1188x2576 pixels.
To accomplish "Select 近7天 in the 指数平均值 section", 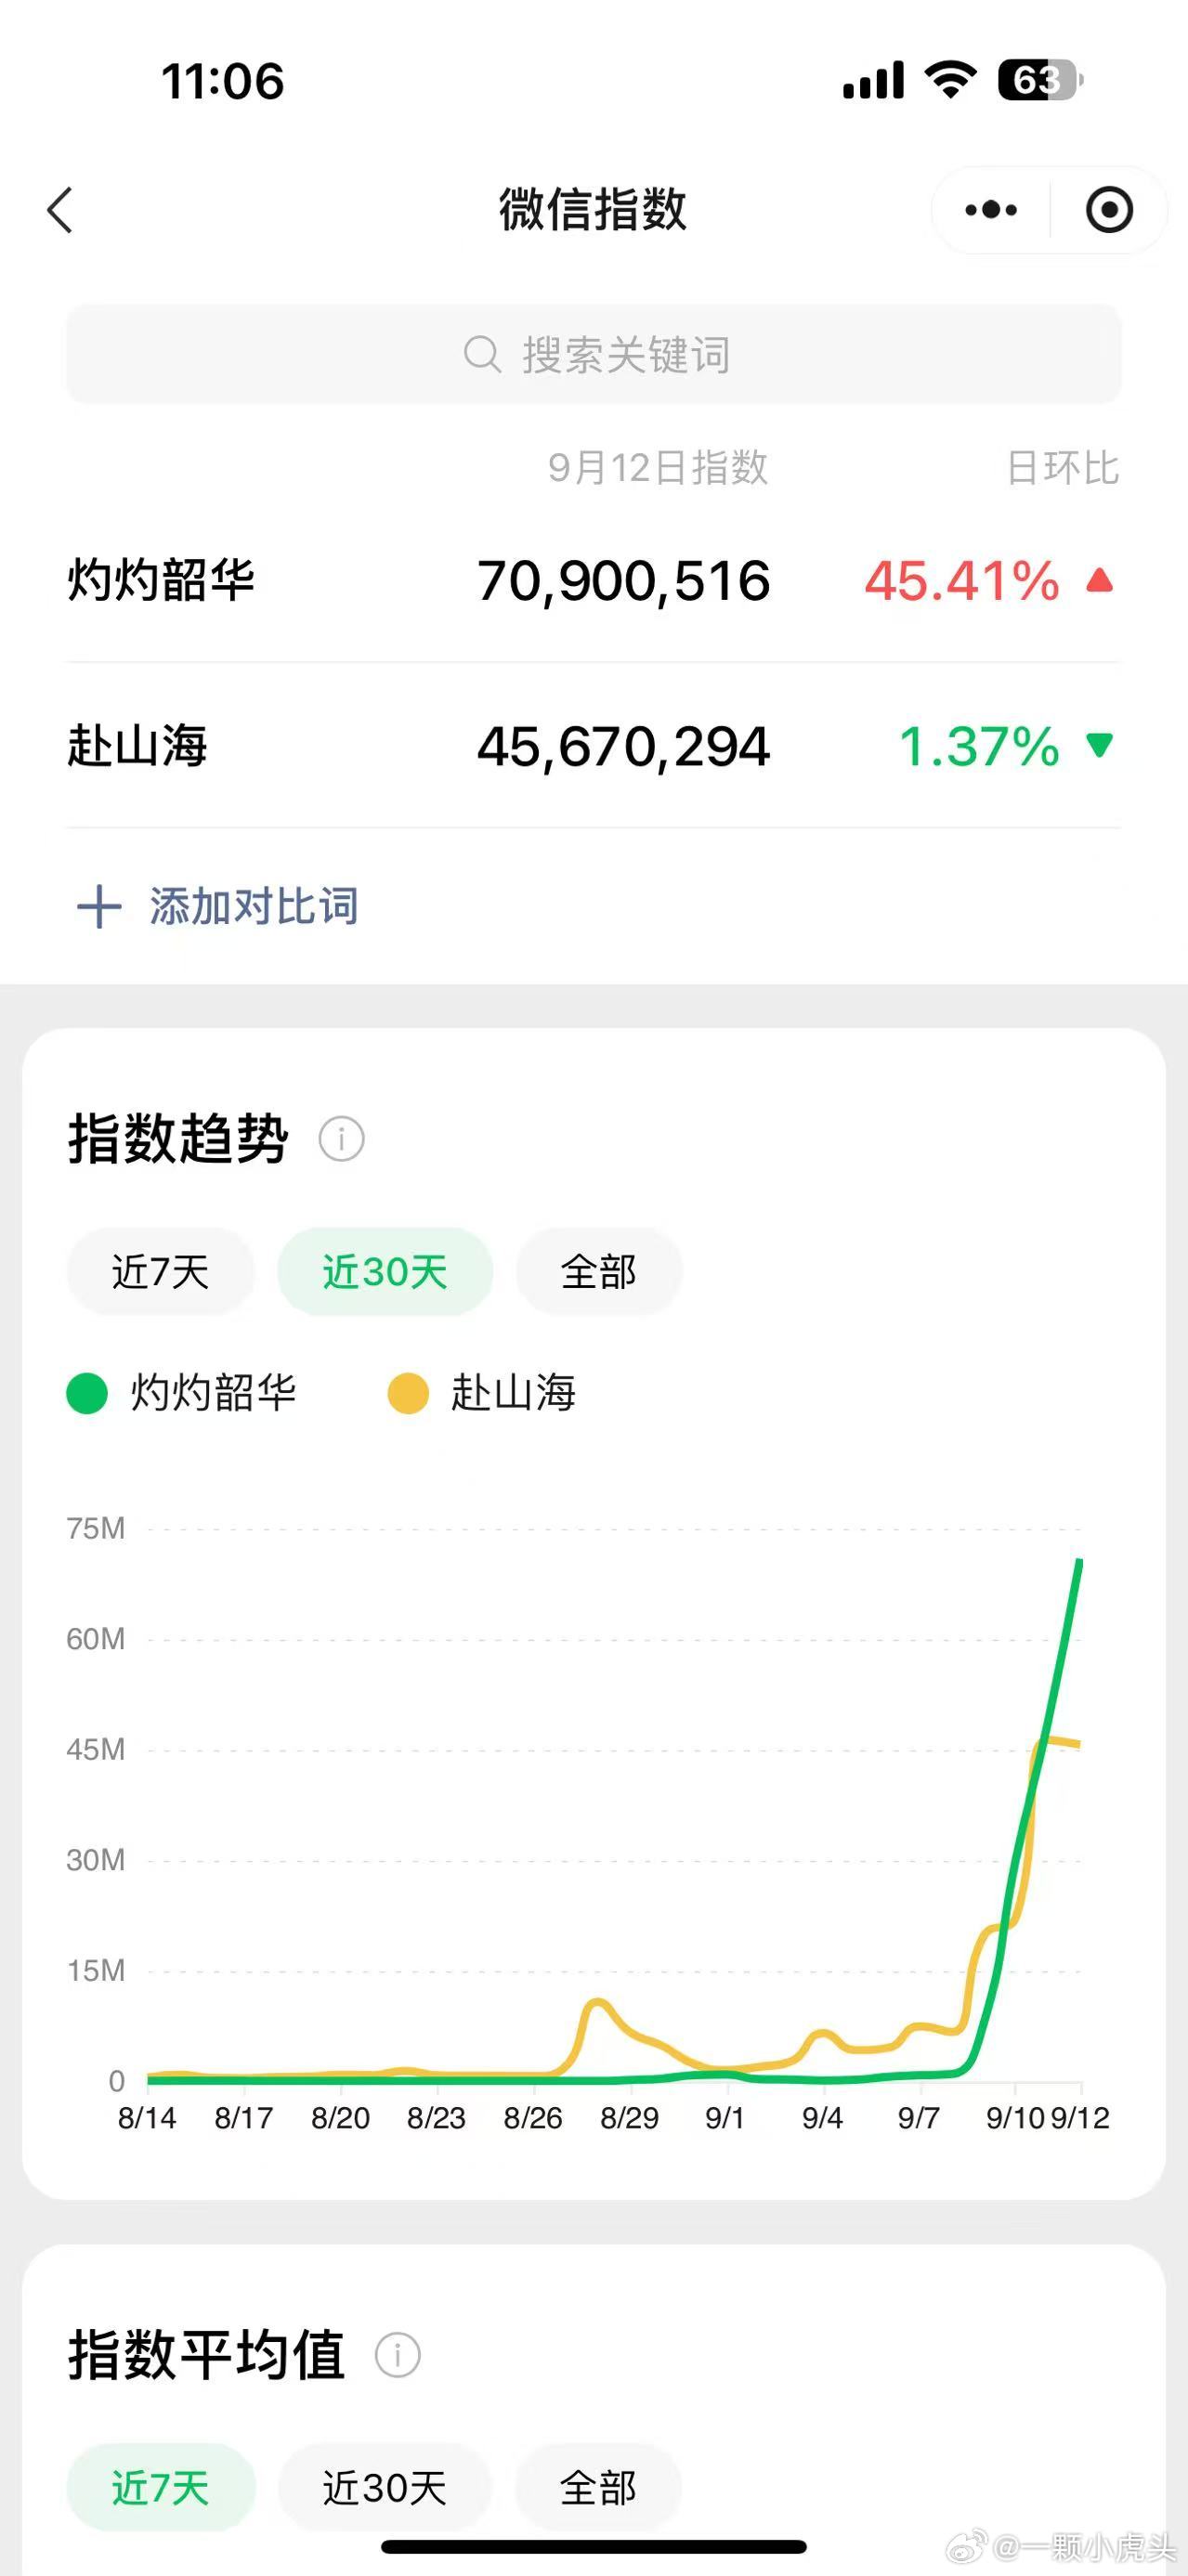I will click(160, 2488).
